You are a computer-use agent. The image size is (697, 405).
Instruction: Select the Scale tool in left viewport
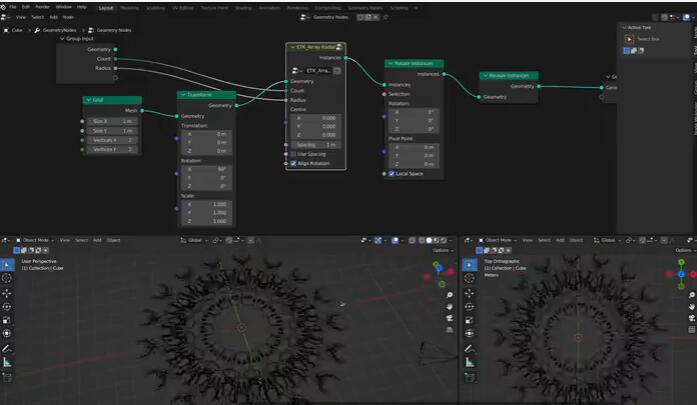pos(7,321)
